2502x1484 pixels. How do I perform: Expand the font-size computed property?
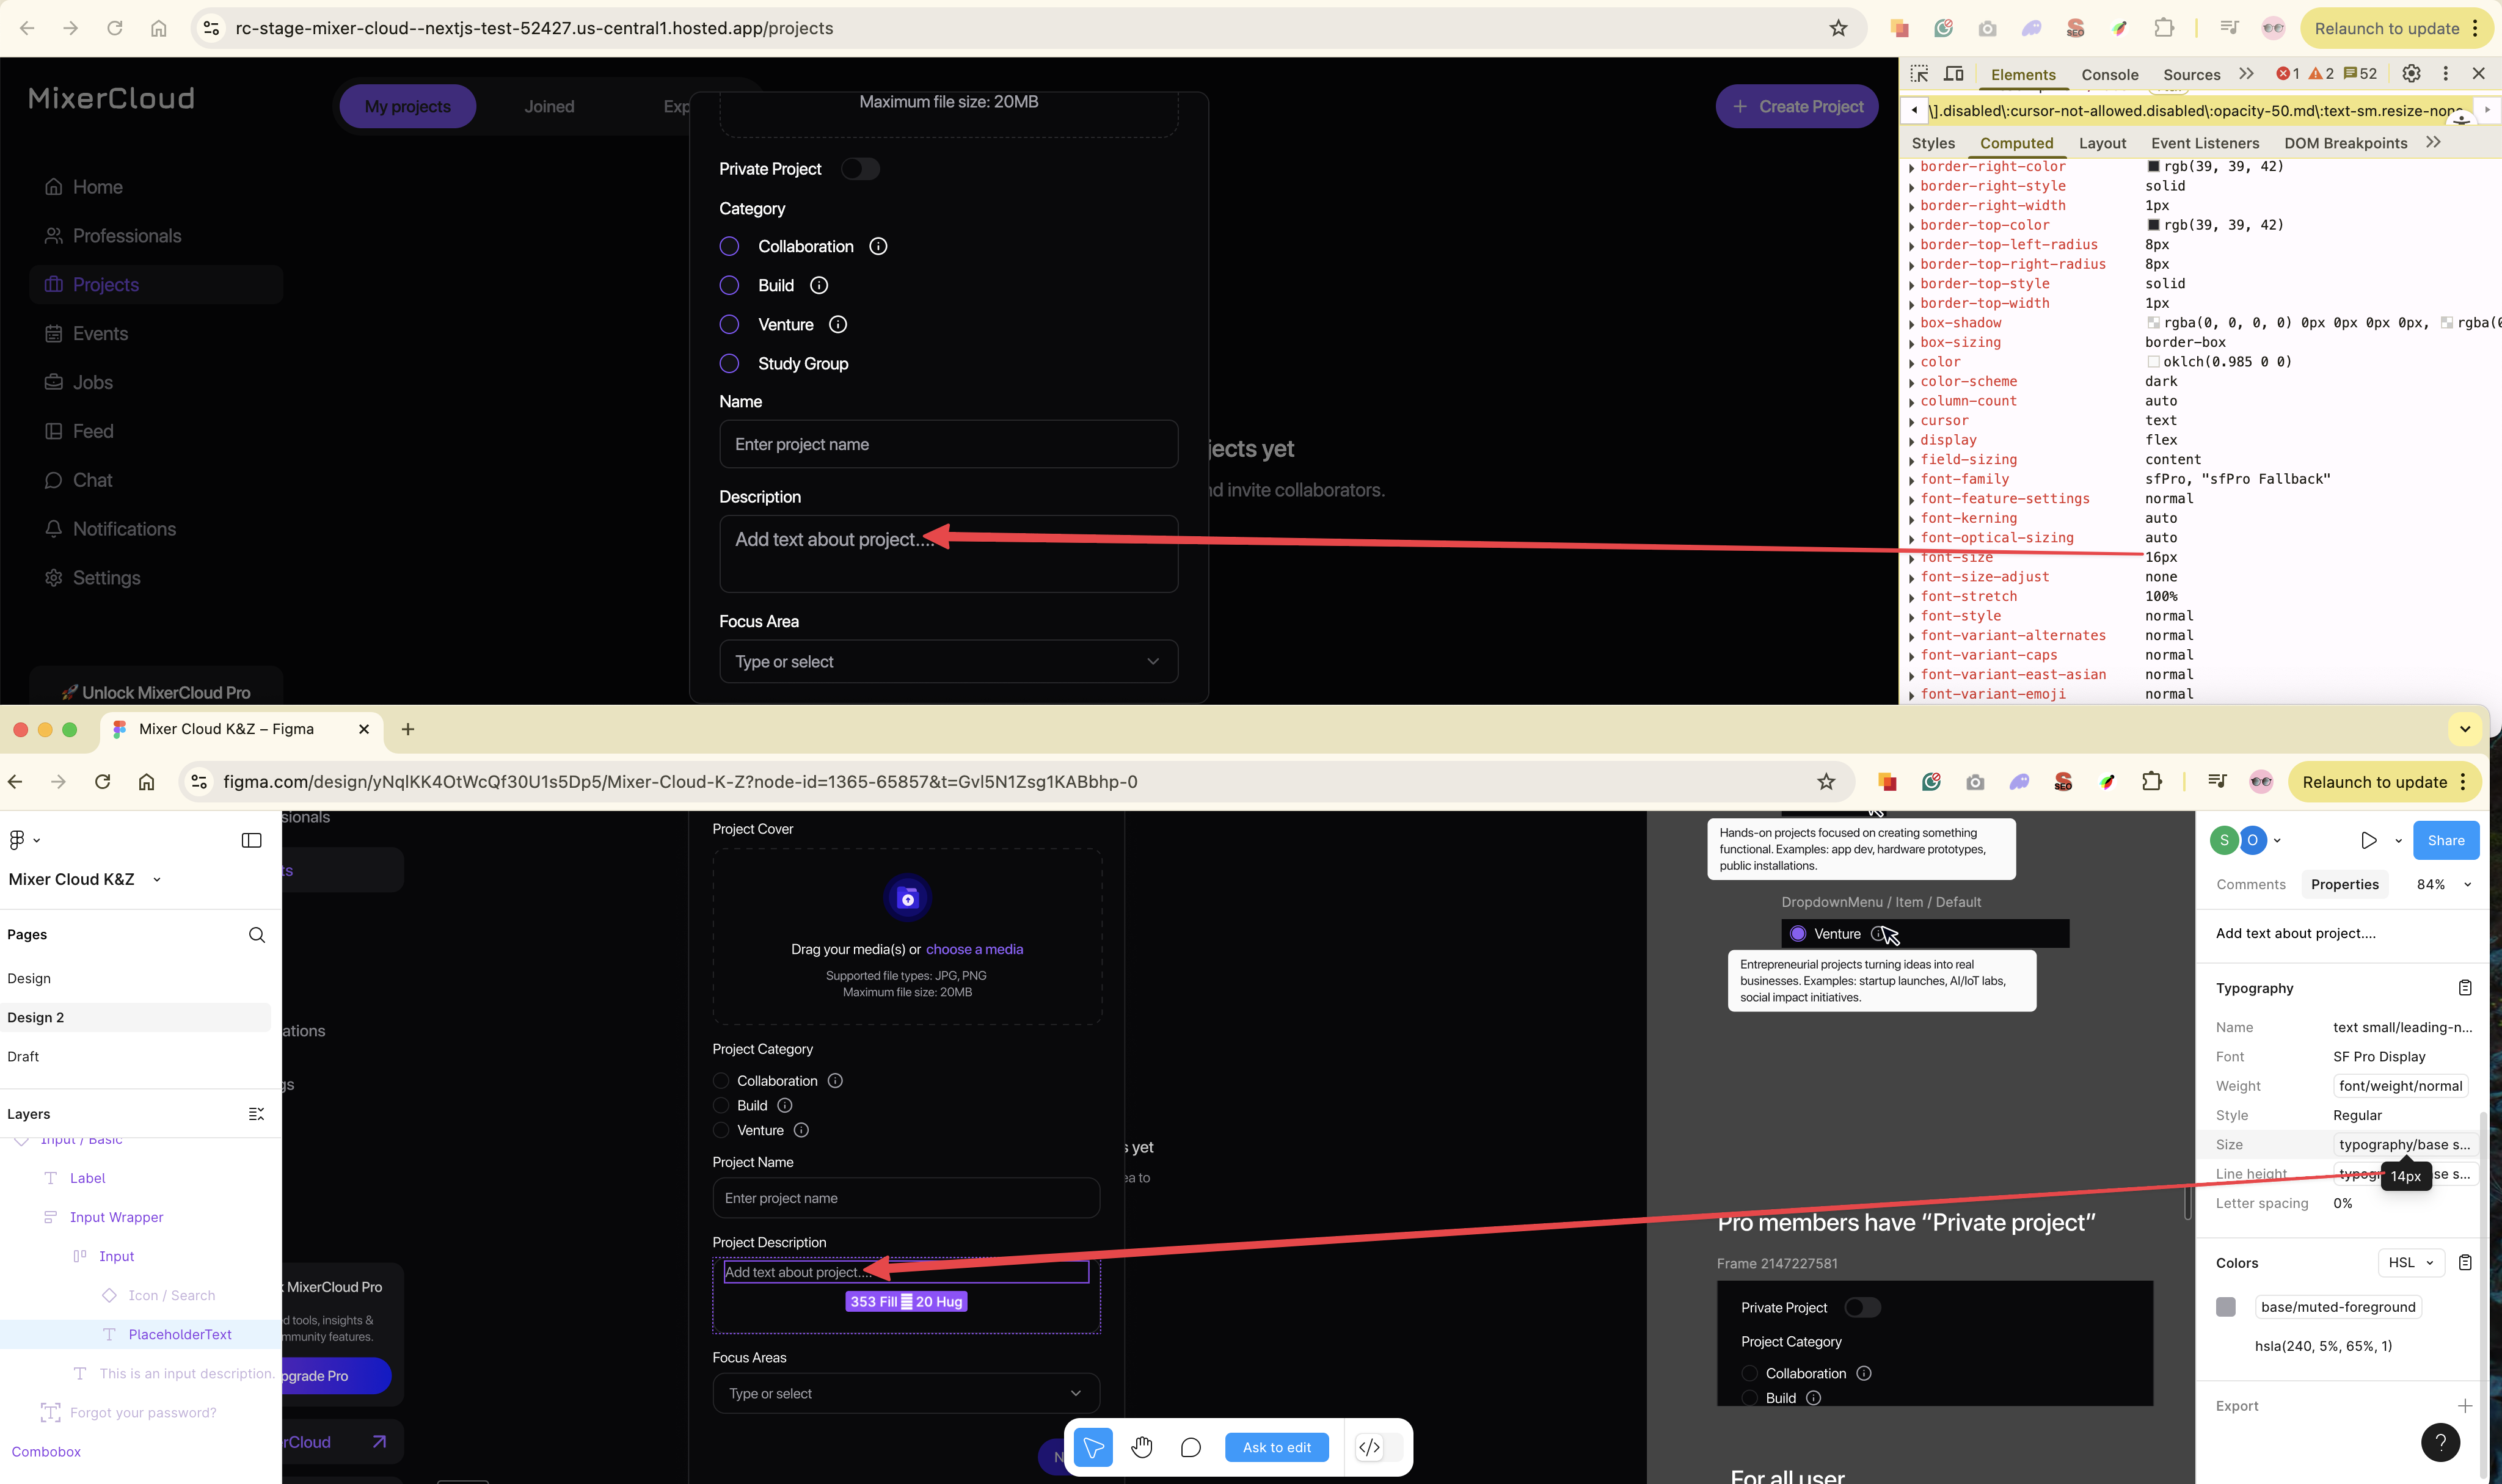pyautogui.click(x=1911, y=558)
